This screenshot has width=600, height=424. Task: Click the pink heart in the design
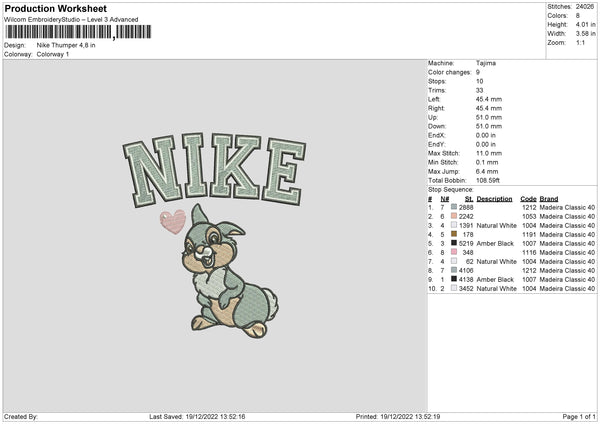[x=173, y=222]
